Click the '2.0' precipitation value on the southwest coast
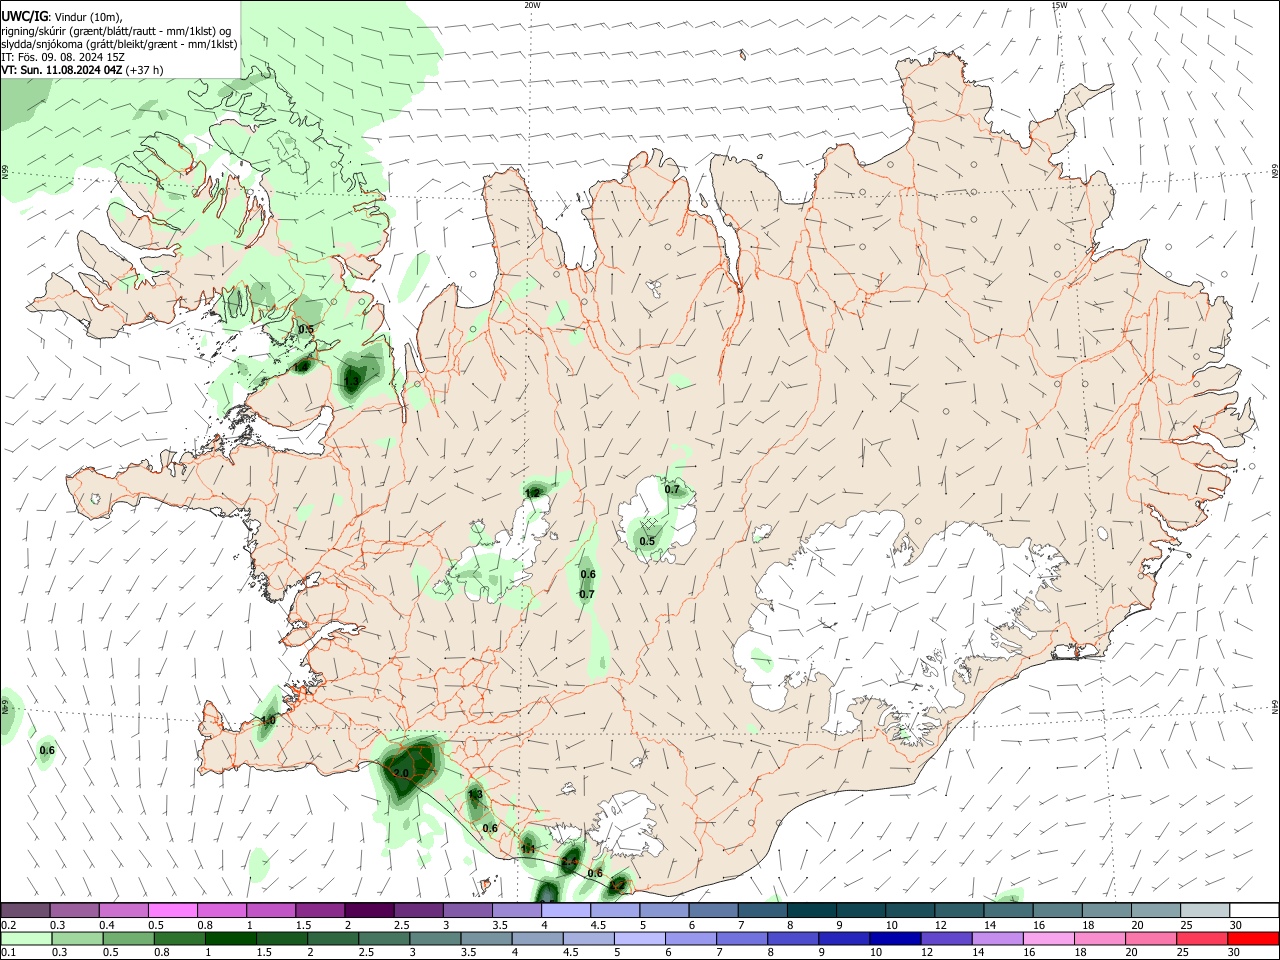This screenshot has height=960, width=1280. pyautogui.click(x=400, y=773)
